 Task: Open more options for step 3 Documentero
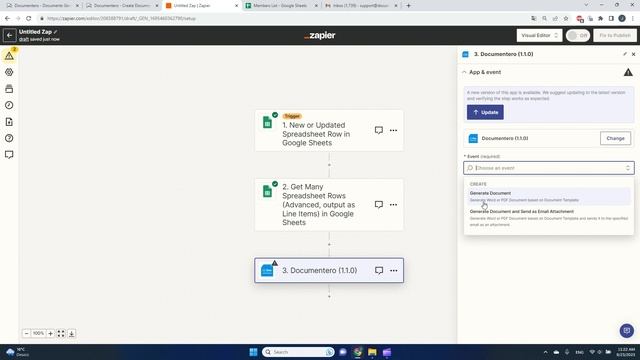393,271
